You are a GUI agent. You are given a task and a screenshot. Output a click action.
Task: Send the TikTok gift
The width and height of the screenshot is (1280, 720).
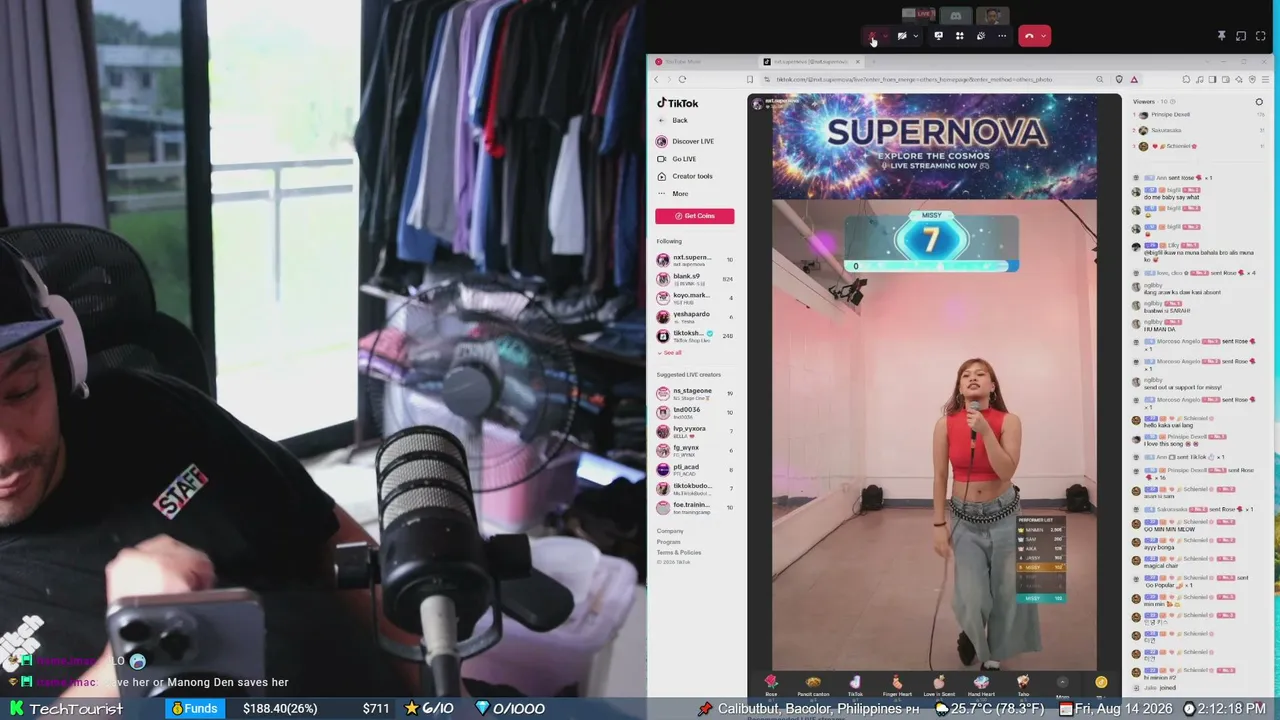tap(855, 685)
